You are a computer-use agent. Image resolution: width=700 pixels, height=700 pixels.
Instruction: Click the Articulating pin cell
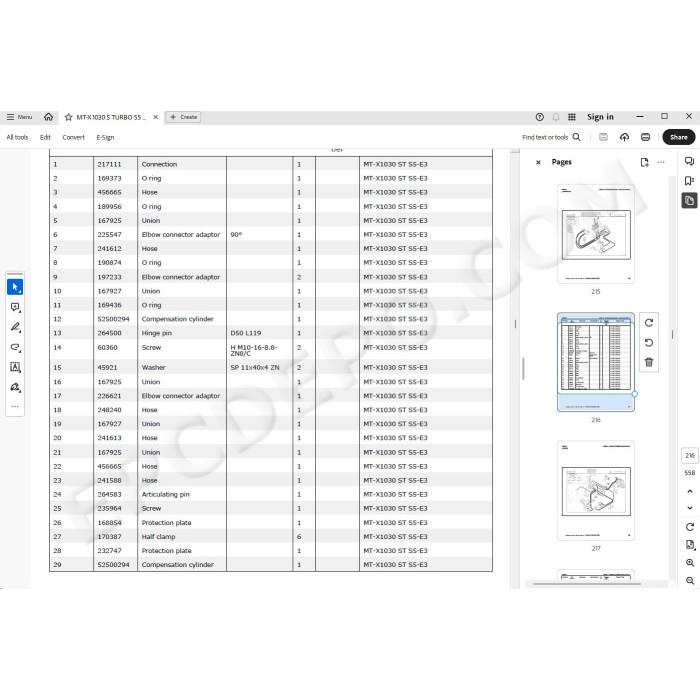(166, 494)
